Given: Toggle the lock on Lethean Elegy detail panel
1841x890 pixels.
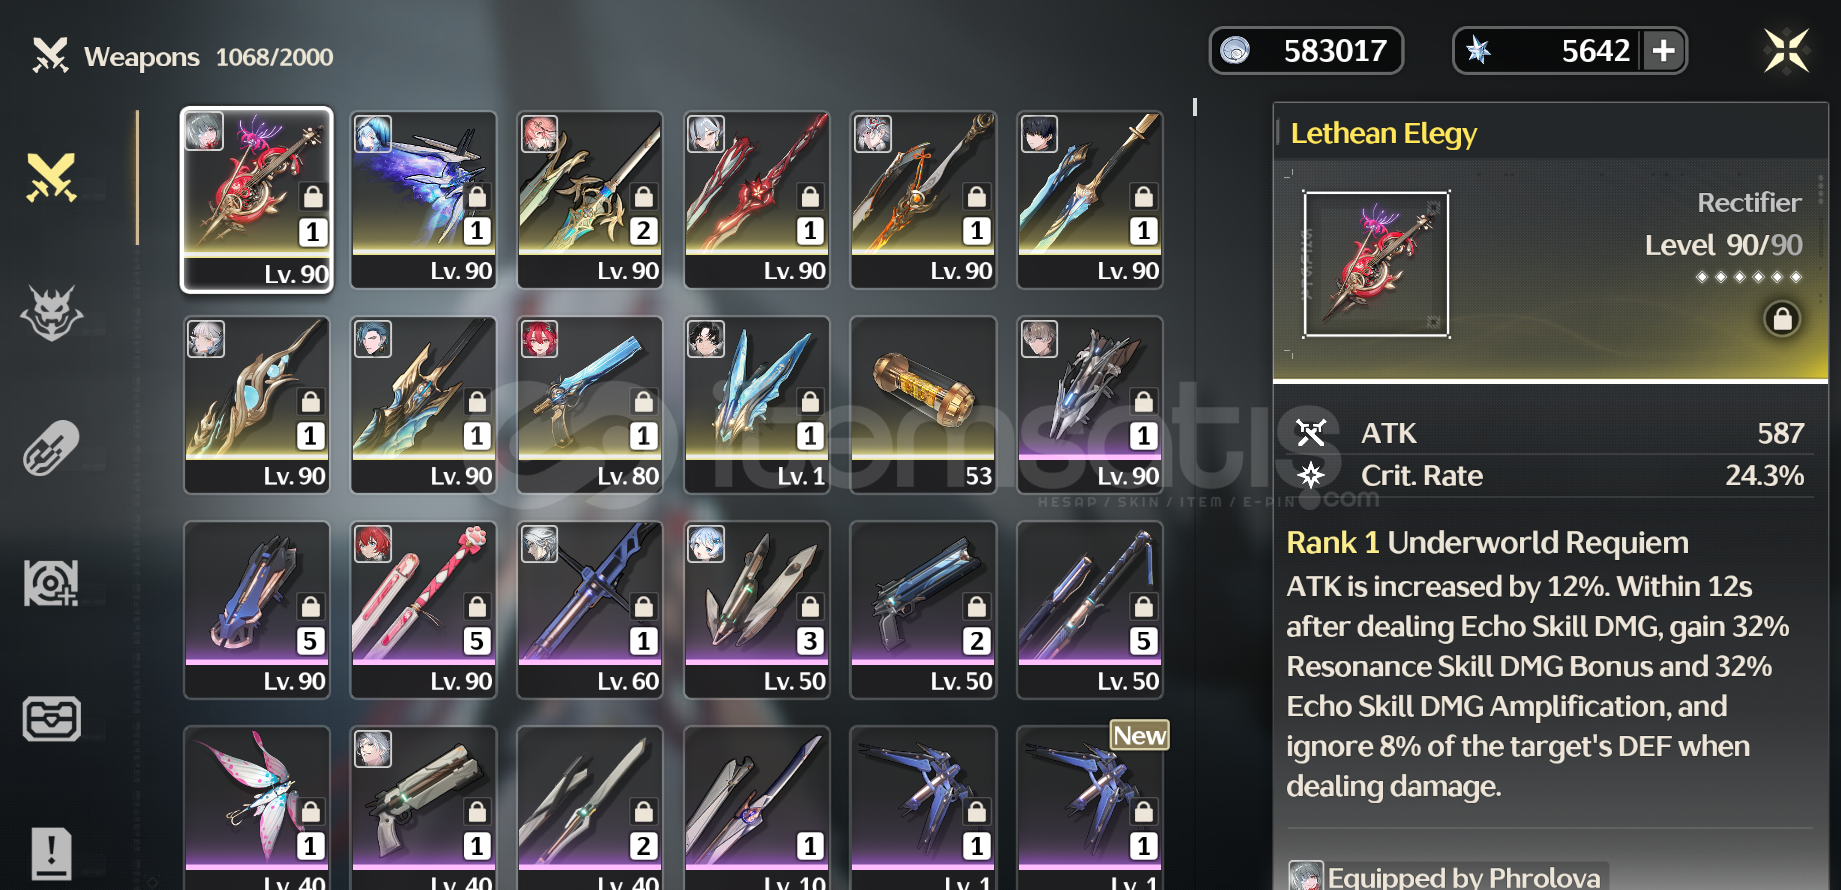Looking at the screenshot, I should point(1782,319).
